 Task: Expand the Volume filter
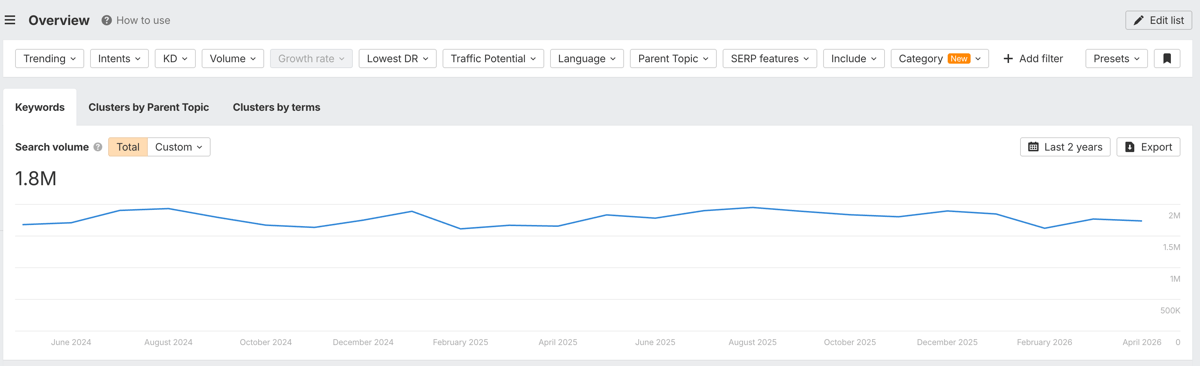coord(233,59)
